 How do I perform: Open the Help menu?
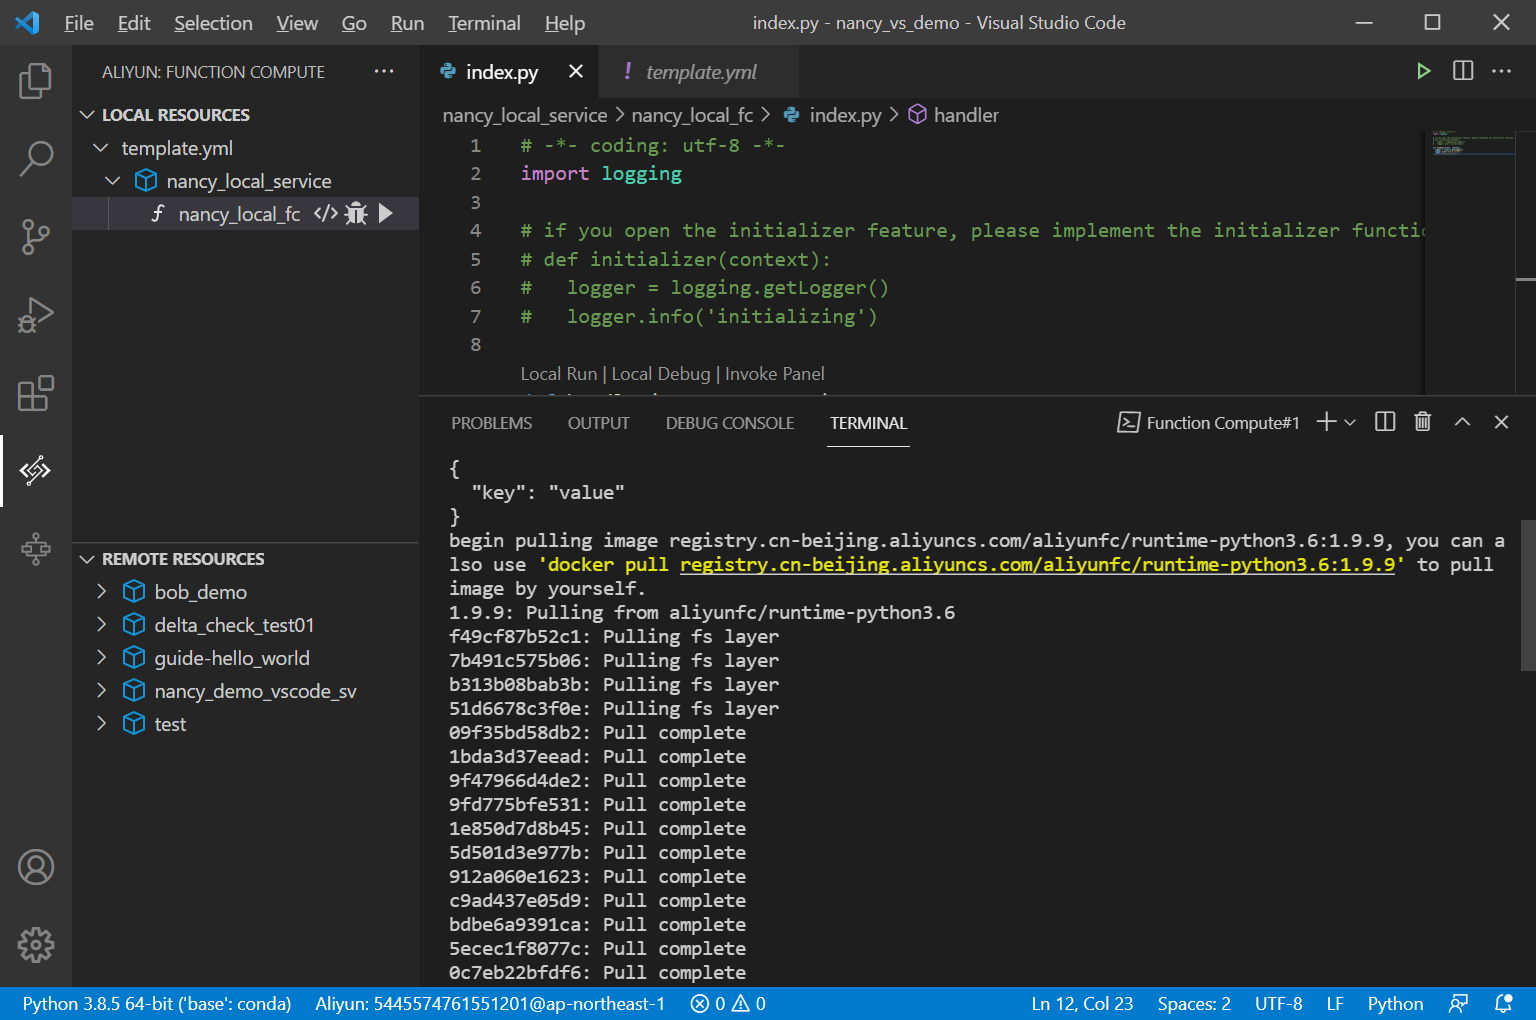565,23
